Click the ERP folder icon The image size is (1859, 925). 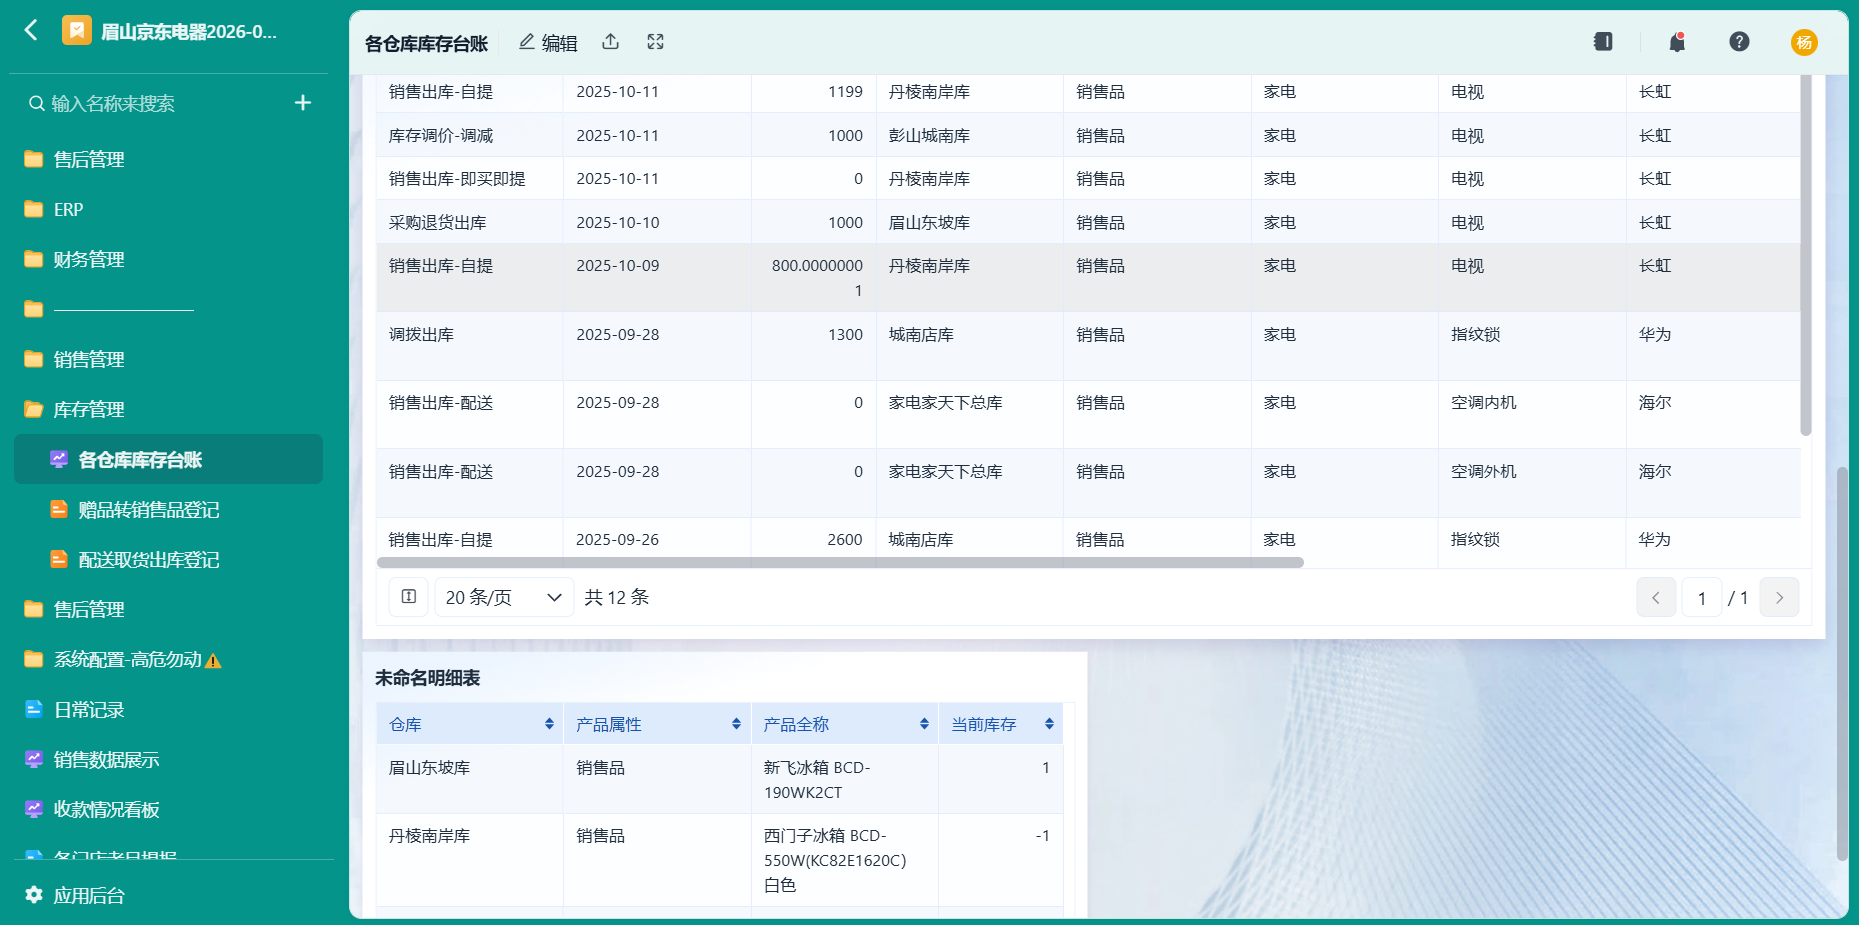point(34,209)
